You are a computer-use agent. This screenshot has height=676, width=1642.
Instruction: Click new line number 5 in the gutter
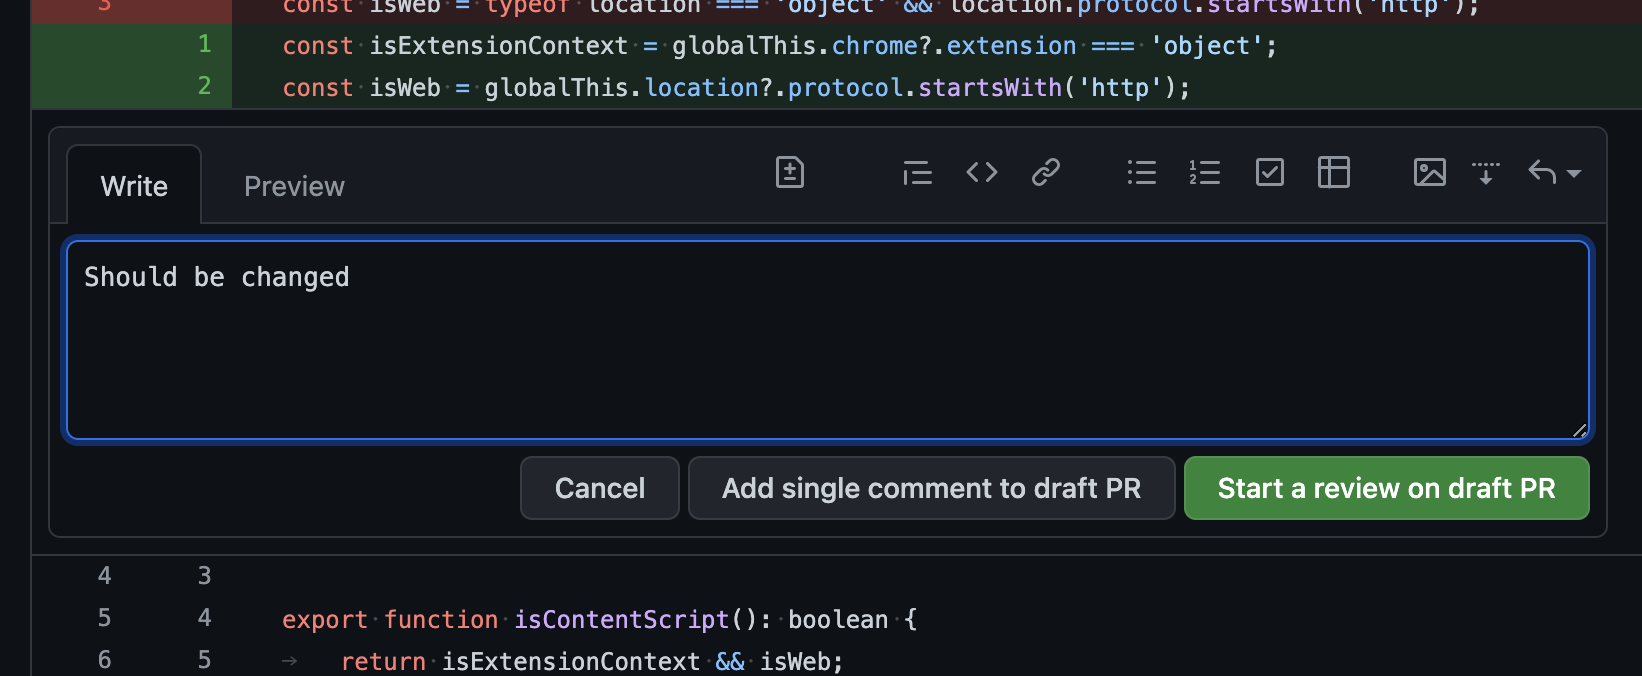(x=205, y=660)
